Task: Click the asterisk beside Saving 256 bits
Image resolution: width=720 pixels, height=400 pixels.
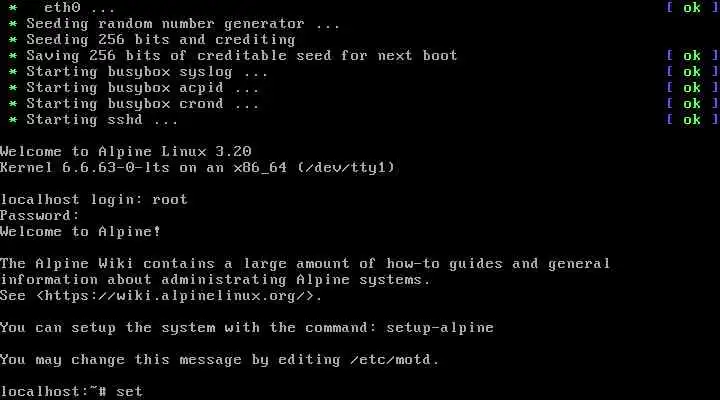Action: [x=13, y=56]
